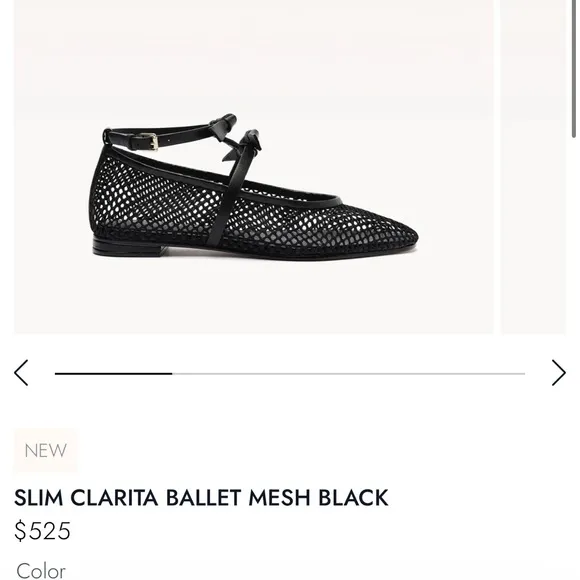Click the gray unfilled carousel progress track
The width and height of the screenshot is (580, 580).
tap(348, 374)
